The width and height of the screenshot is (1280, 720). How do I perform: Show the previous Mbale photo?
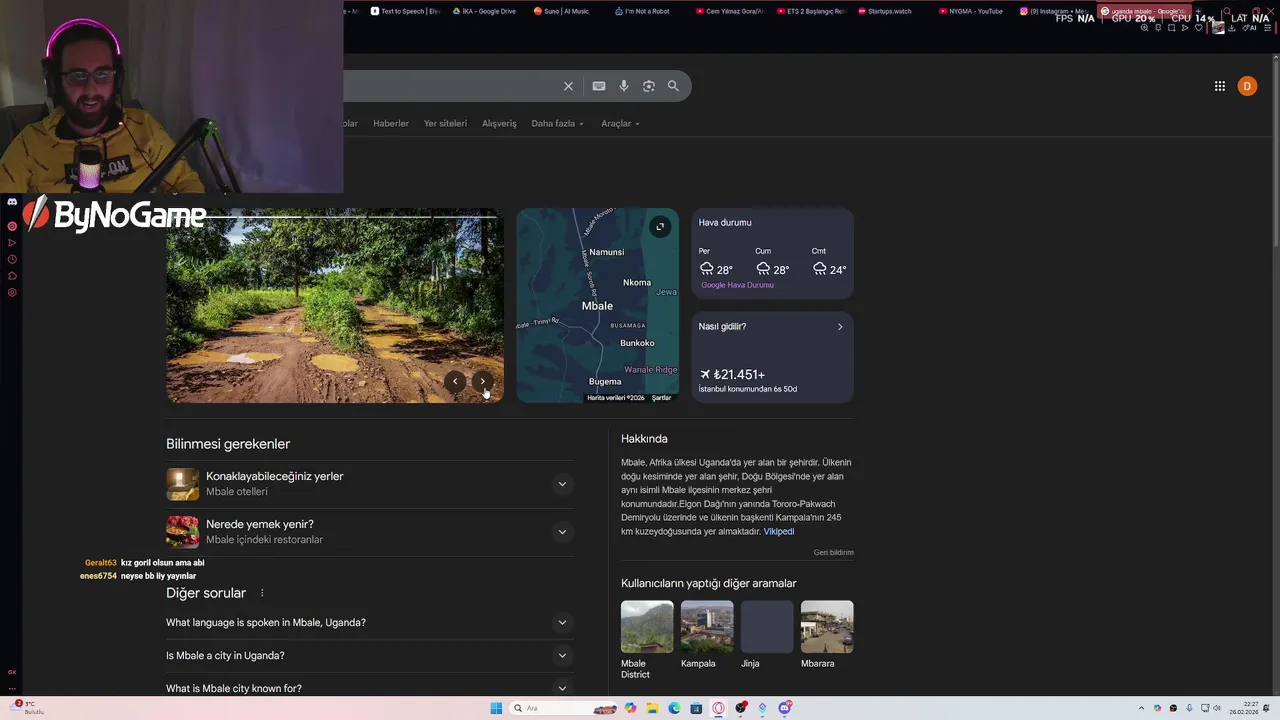455,381
